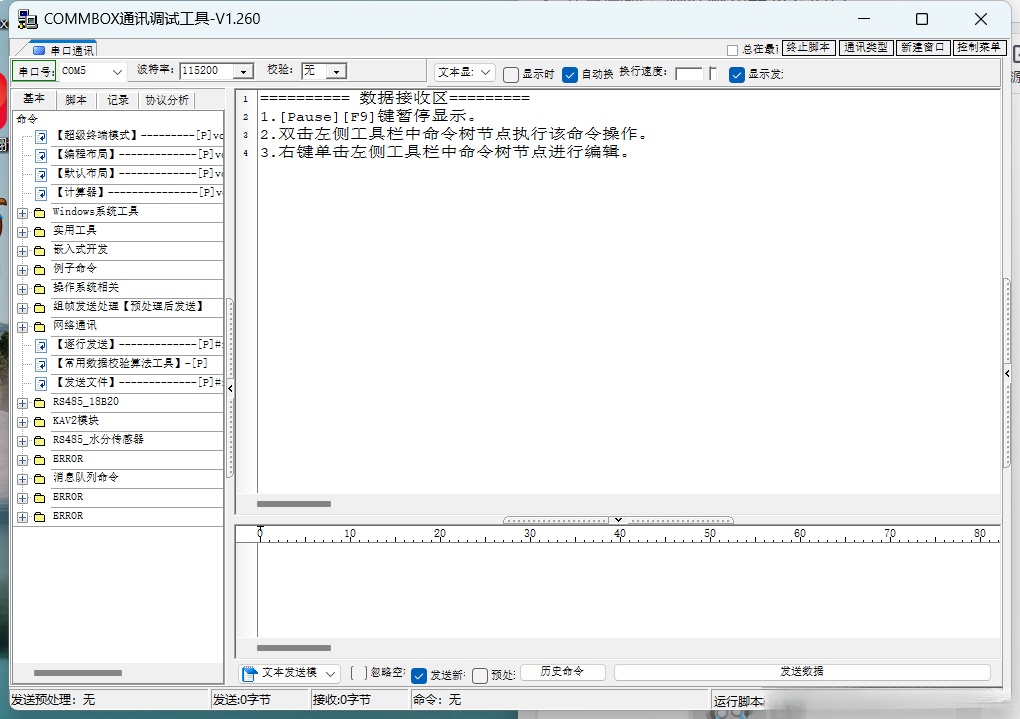
Task: Uncheck the 发送新 checkbox
Action: pyautogui.click(x=419, y=675)
